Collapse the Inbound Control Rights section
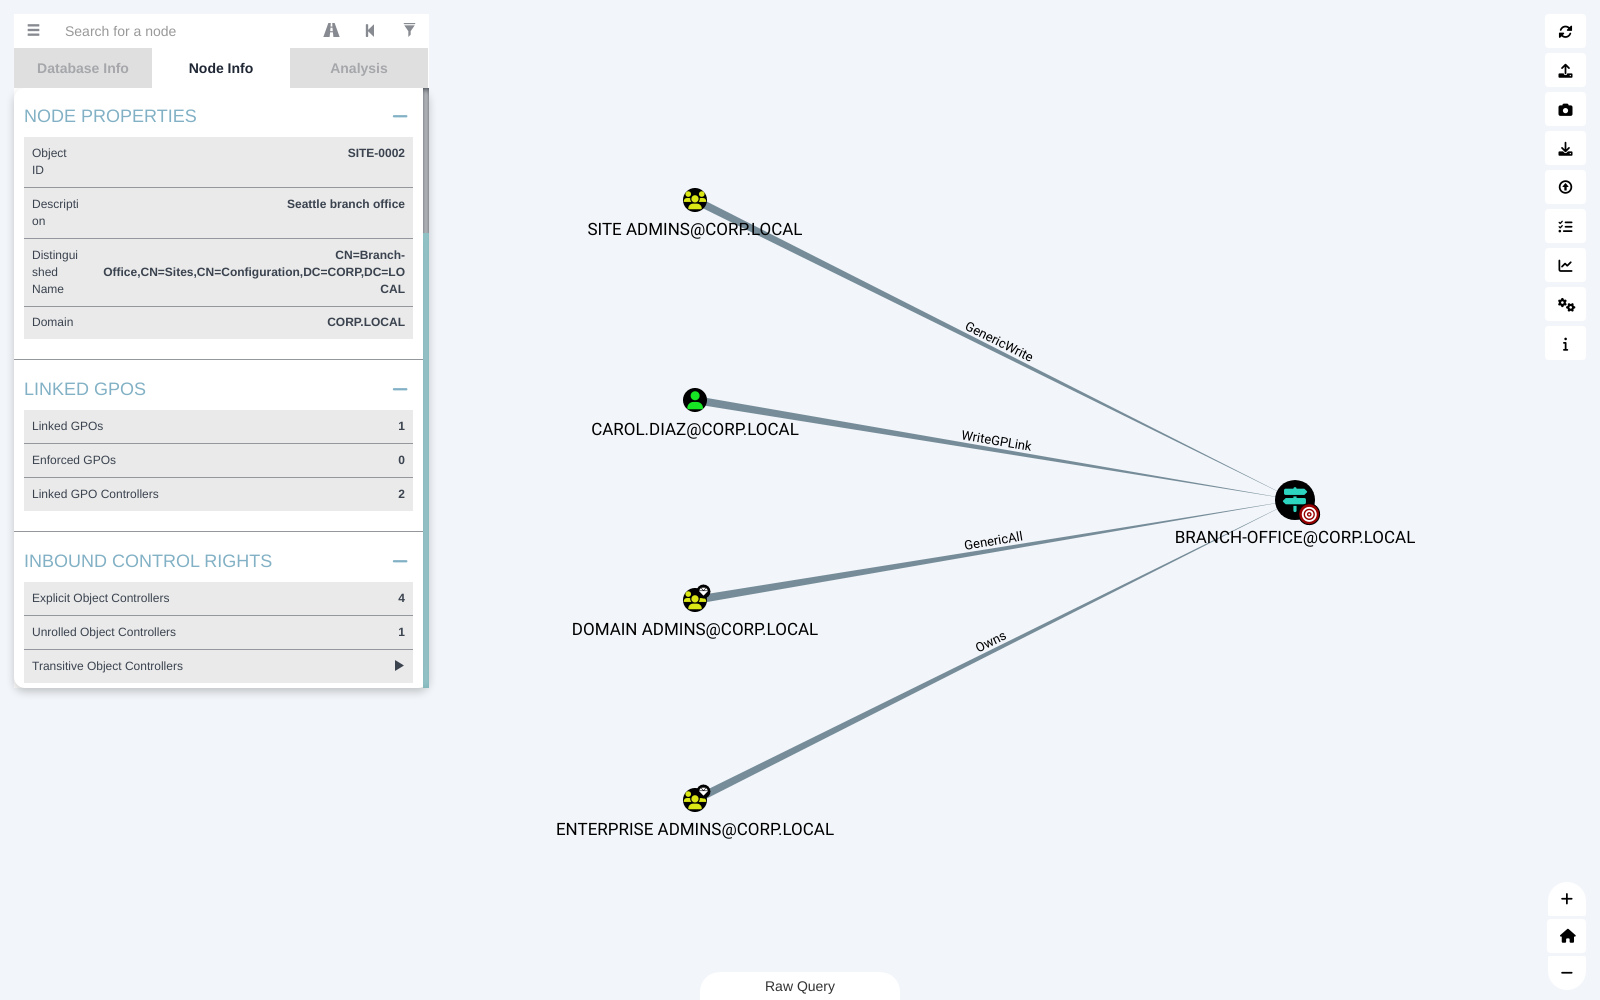Image resolution: width=1600 pixels, height=1000 pixels. point(400,561)
